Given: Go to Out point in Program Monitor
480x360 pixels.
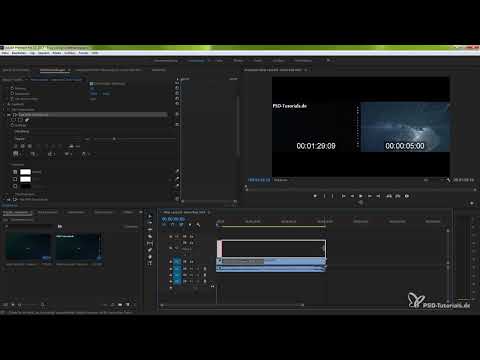Looking at the screenshot, I should pos(378,196).
